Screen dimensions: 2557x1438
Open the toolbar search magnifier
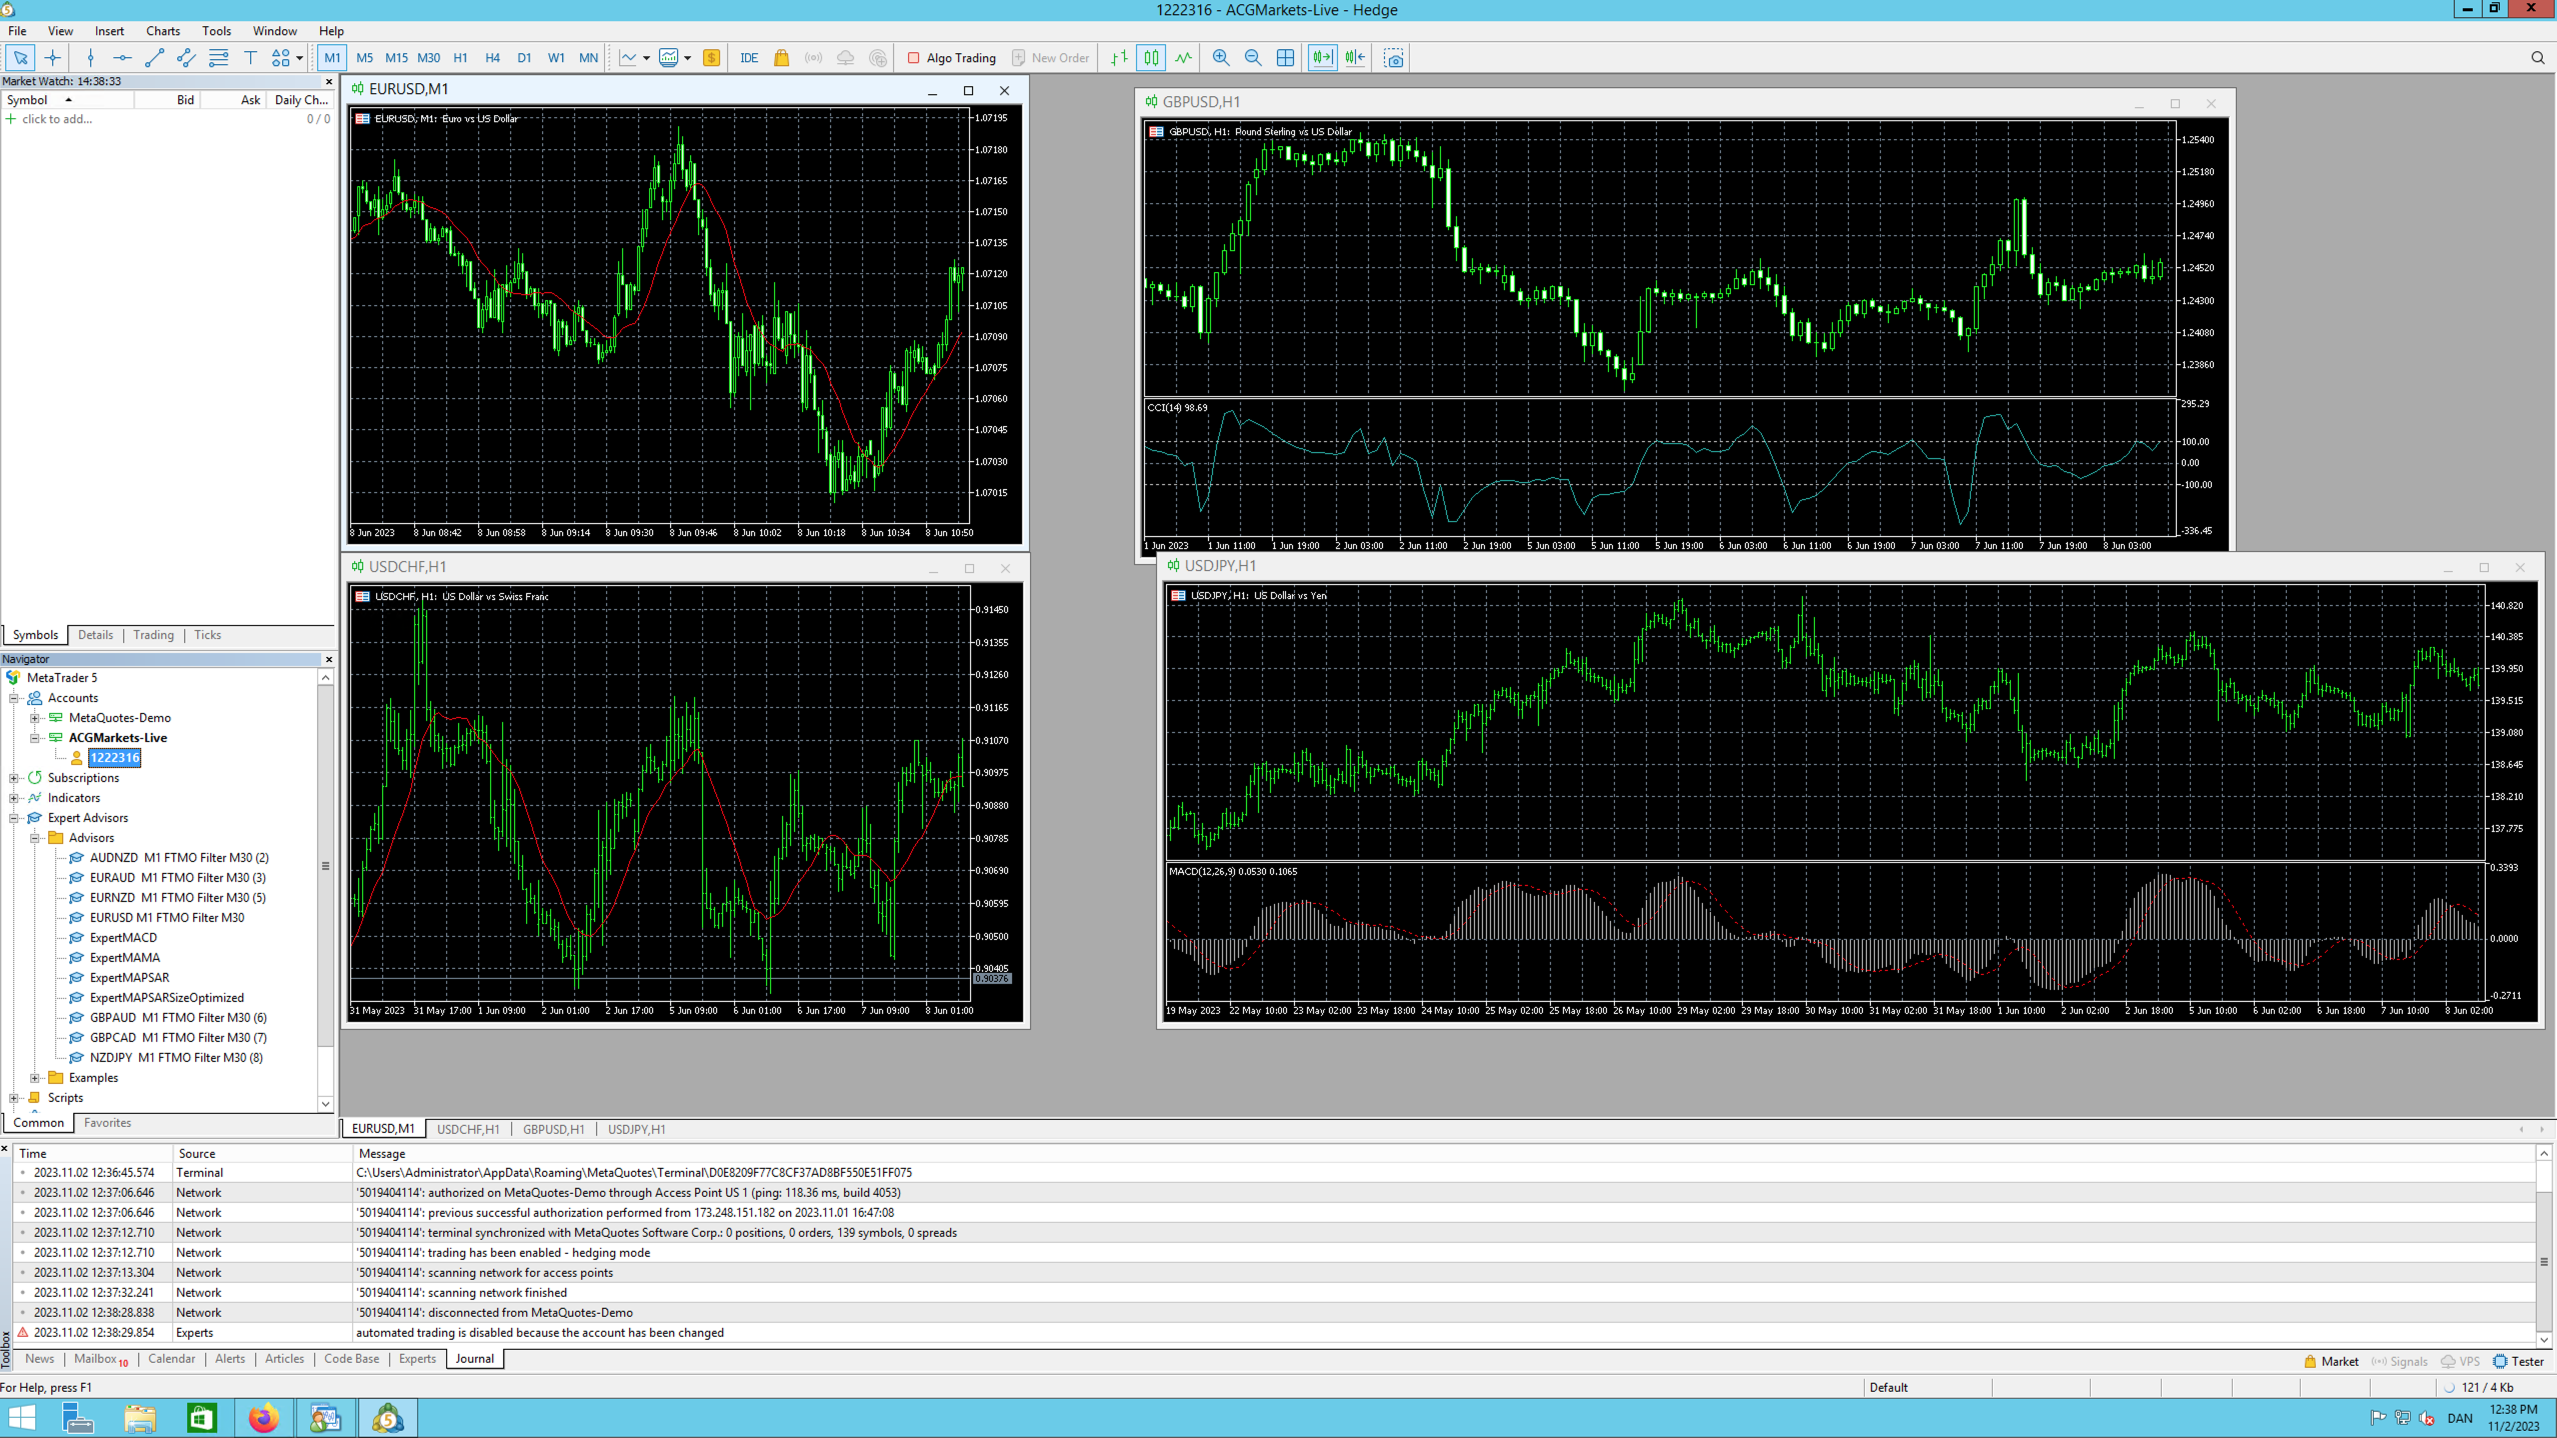(x=2537, y=58)
